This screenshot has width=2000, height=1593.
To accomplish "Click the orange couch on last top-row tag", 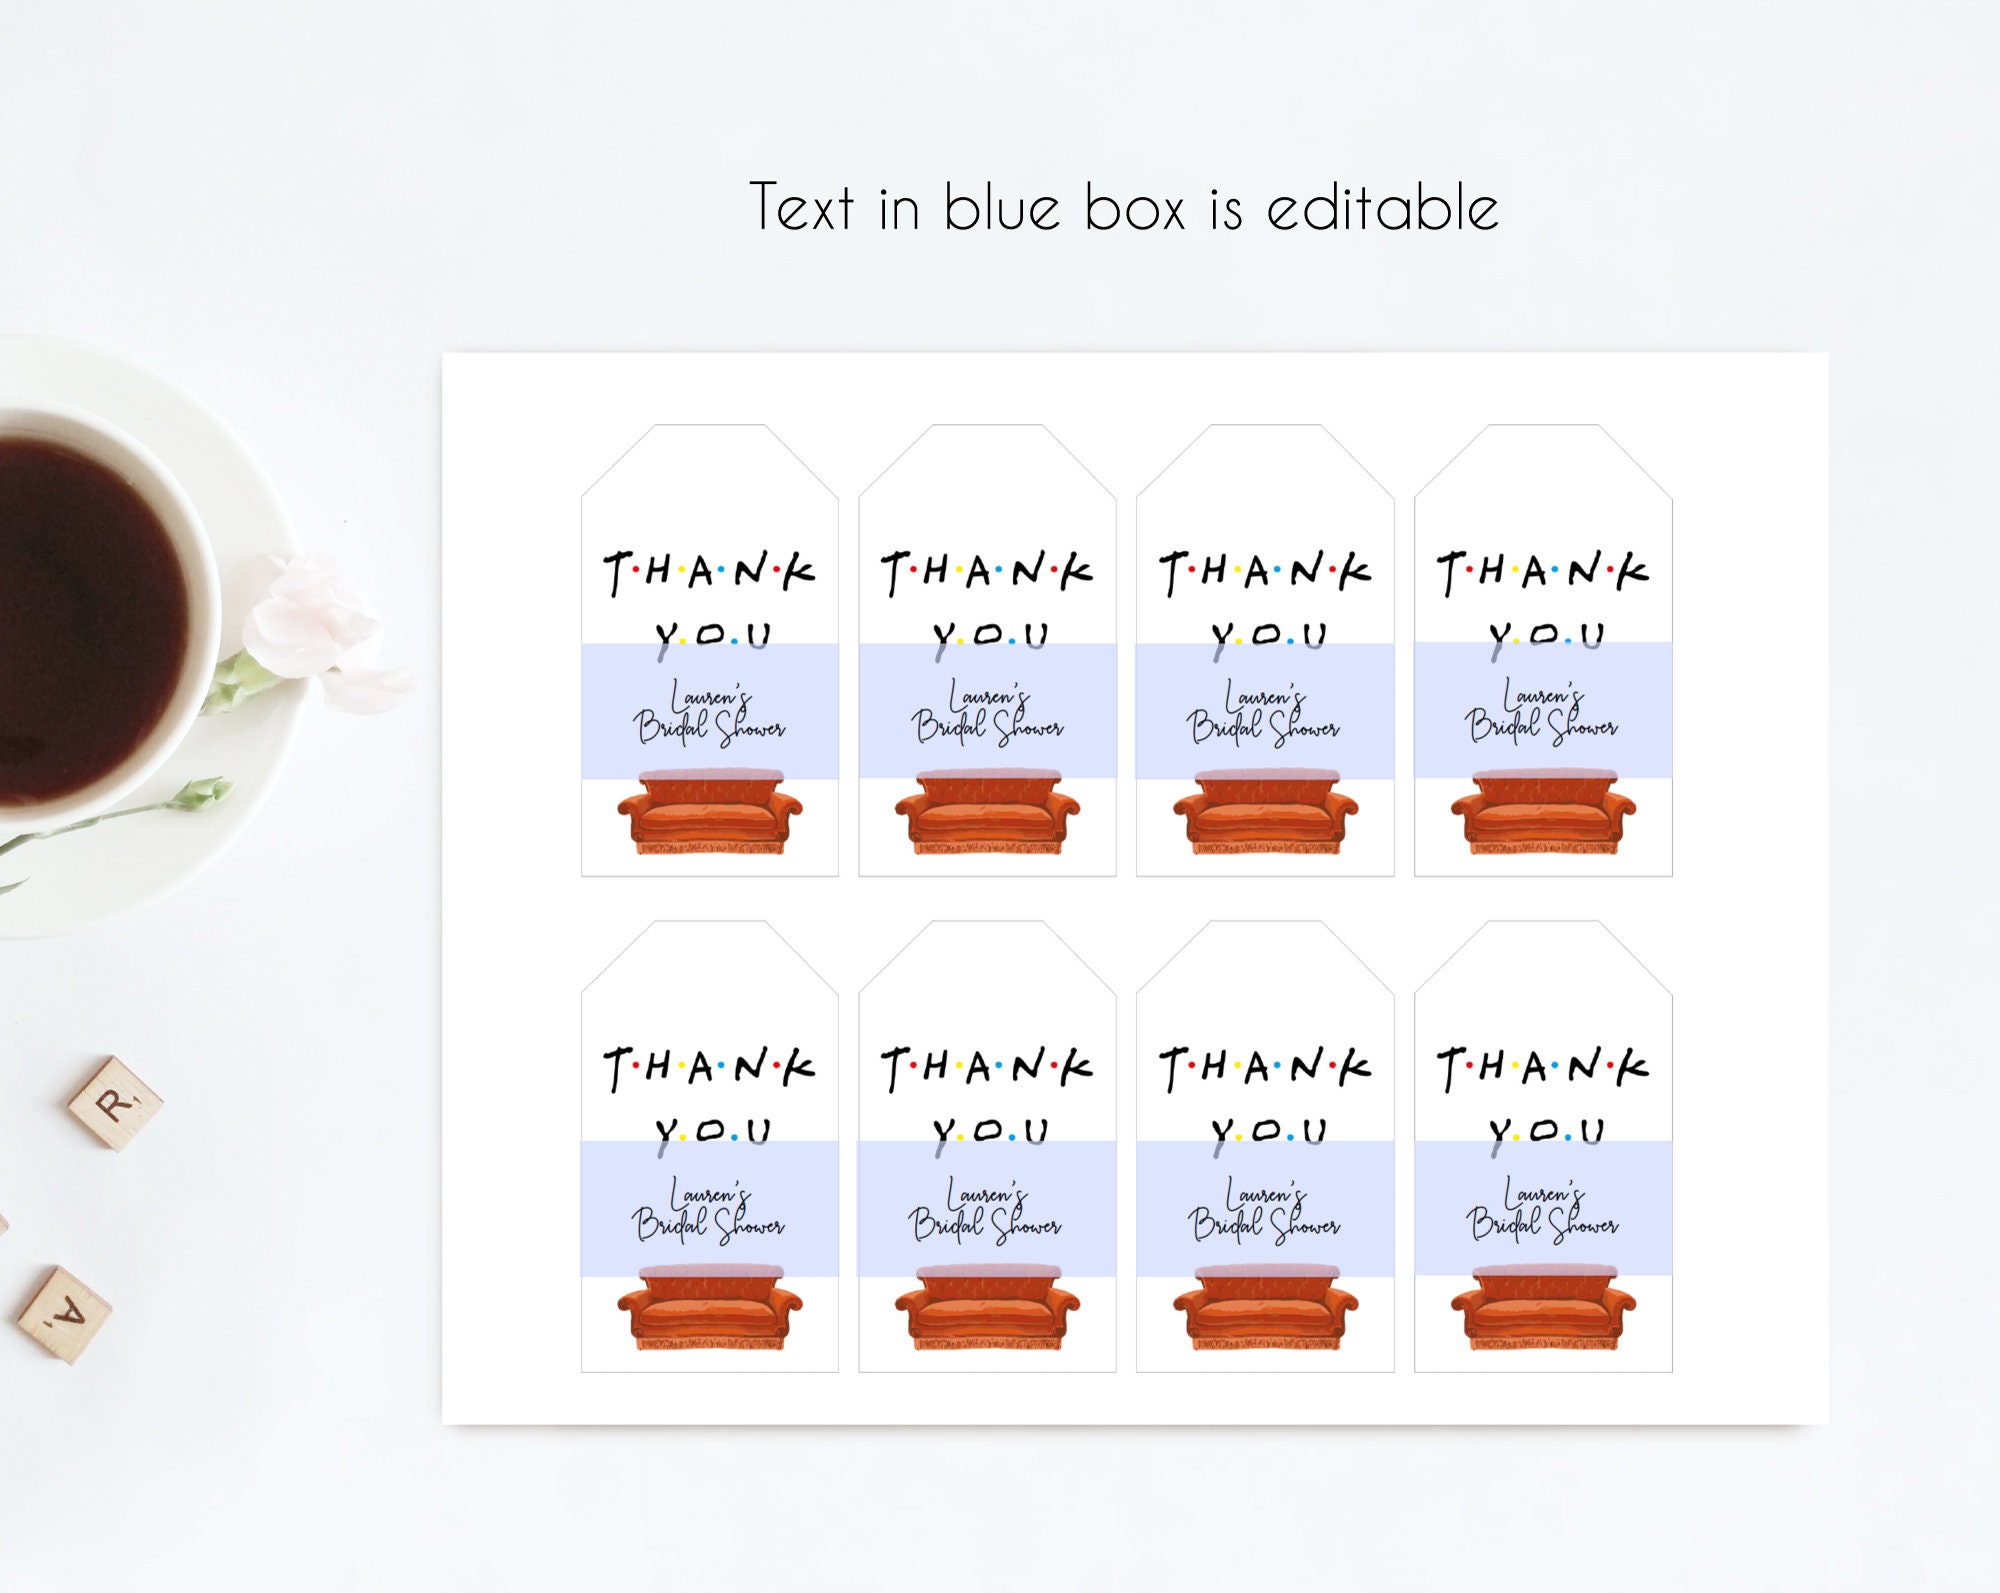I will click(x=1543, y=812).
